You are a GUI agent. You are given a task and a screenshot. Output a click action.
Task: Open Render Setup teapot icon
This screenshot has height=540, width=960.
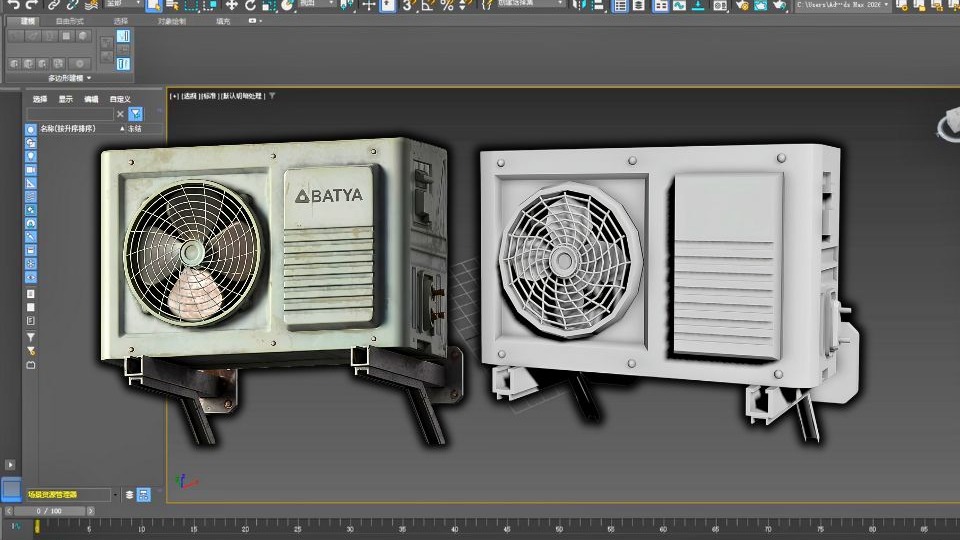pyautogui.click(x=741, y=5)
